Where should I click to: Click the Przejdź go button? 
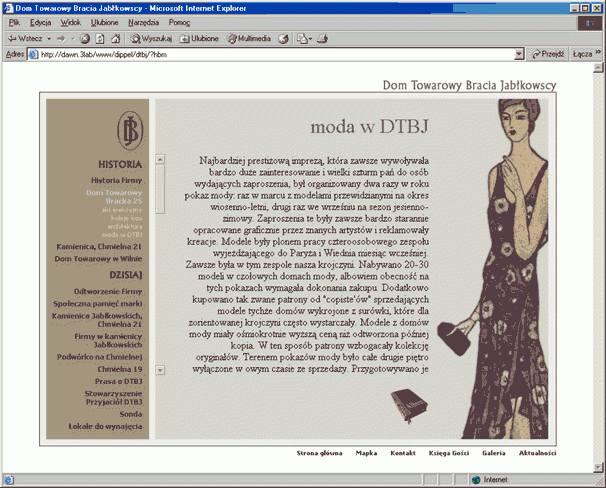tap(546, 54)
